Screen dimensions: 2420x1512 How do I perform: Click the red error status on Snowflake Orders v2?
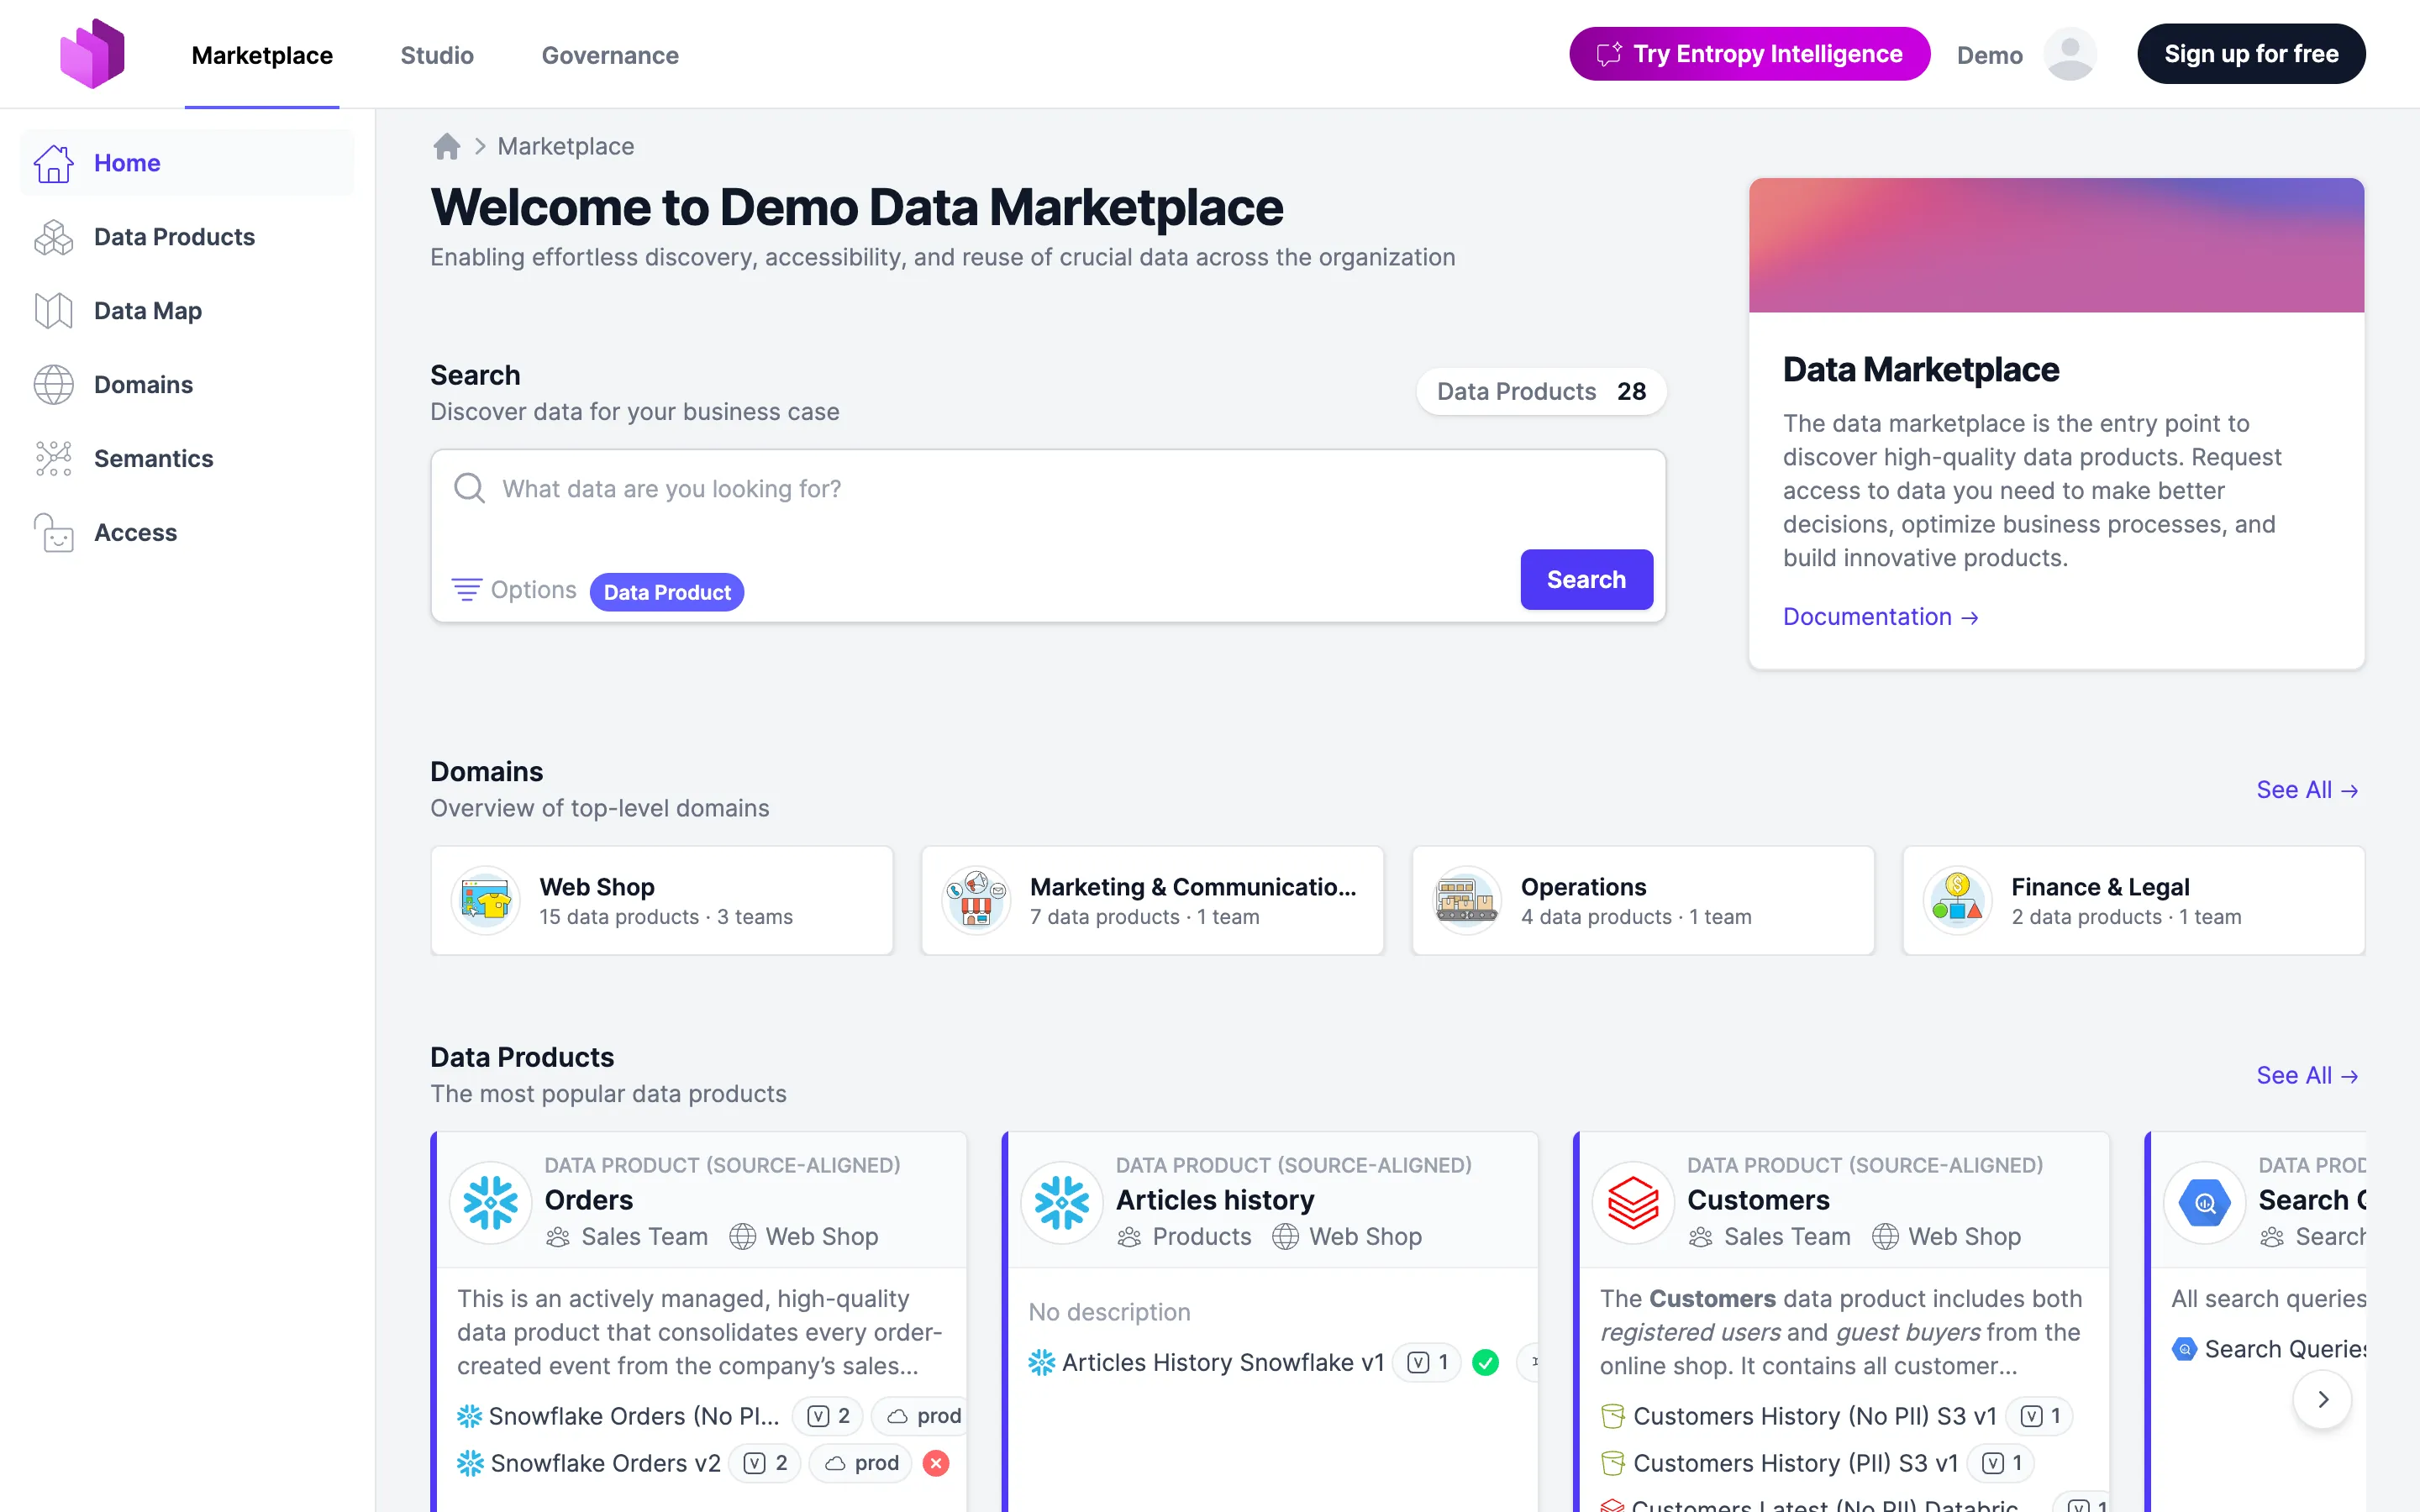tap(936, 1463)
